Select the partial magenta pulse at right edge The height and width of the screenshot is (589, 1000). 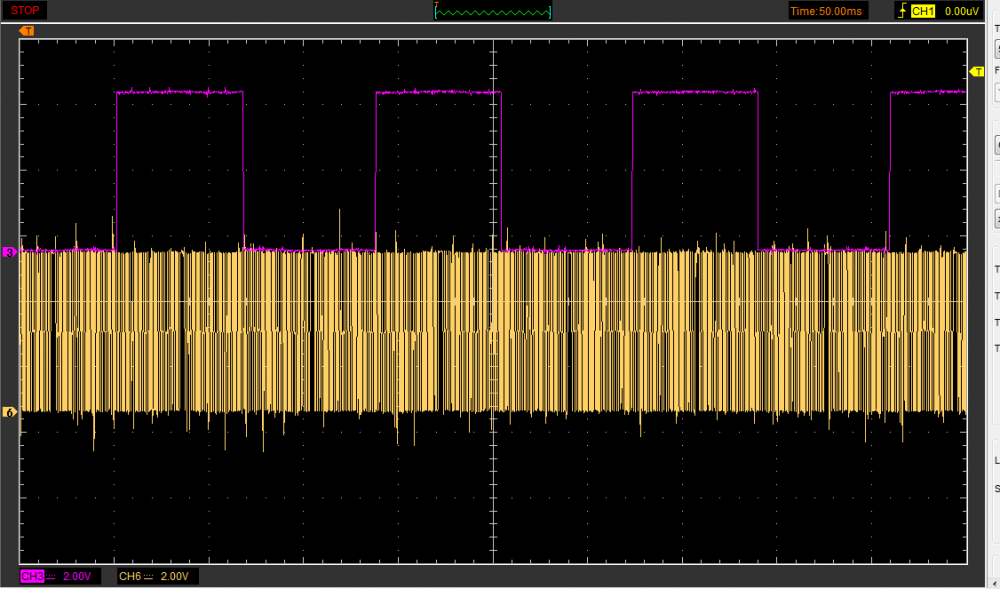pos(927,92)
